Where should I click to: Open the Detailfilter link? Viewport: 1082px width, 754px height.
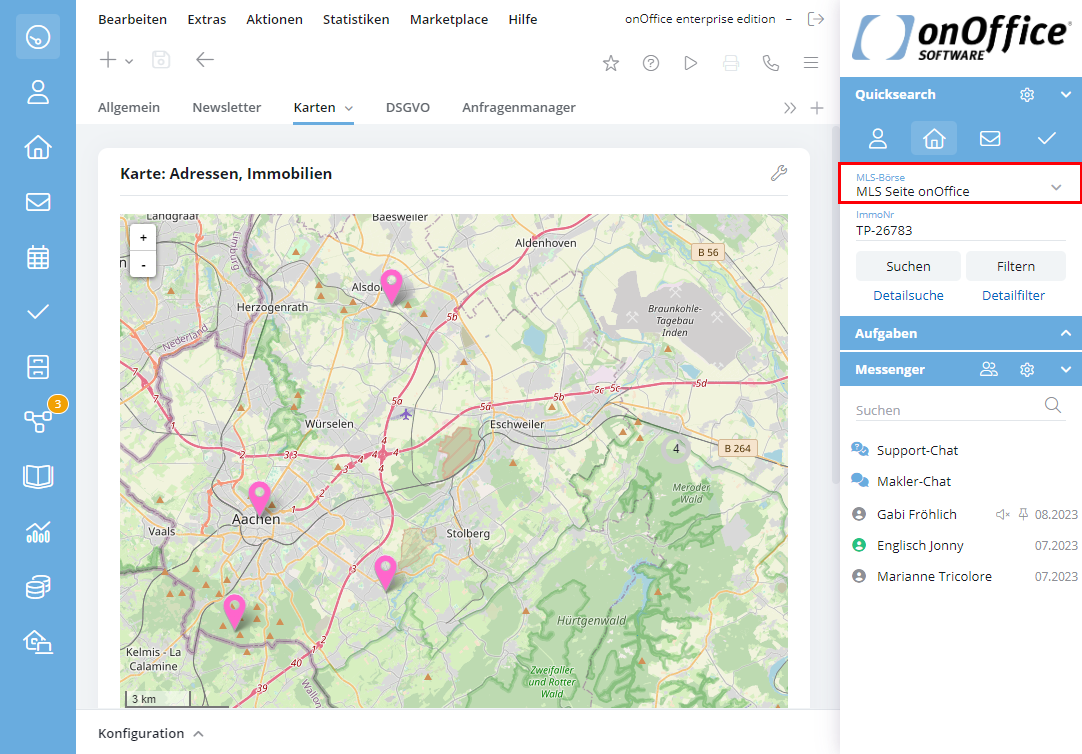[1013, 295]
